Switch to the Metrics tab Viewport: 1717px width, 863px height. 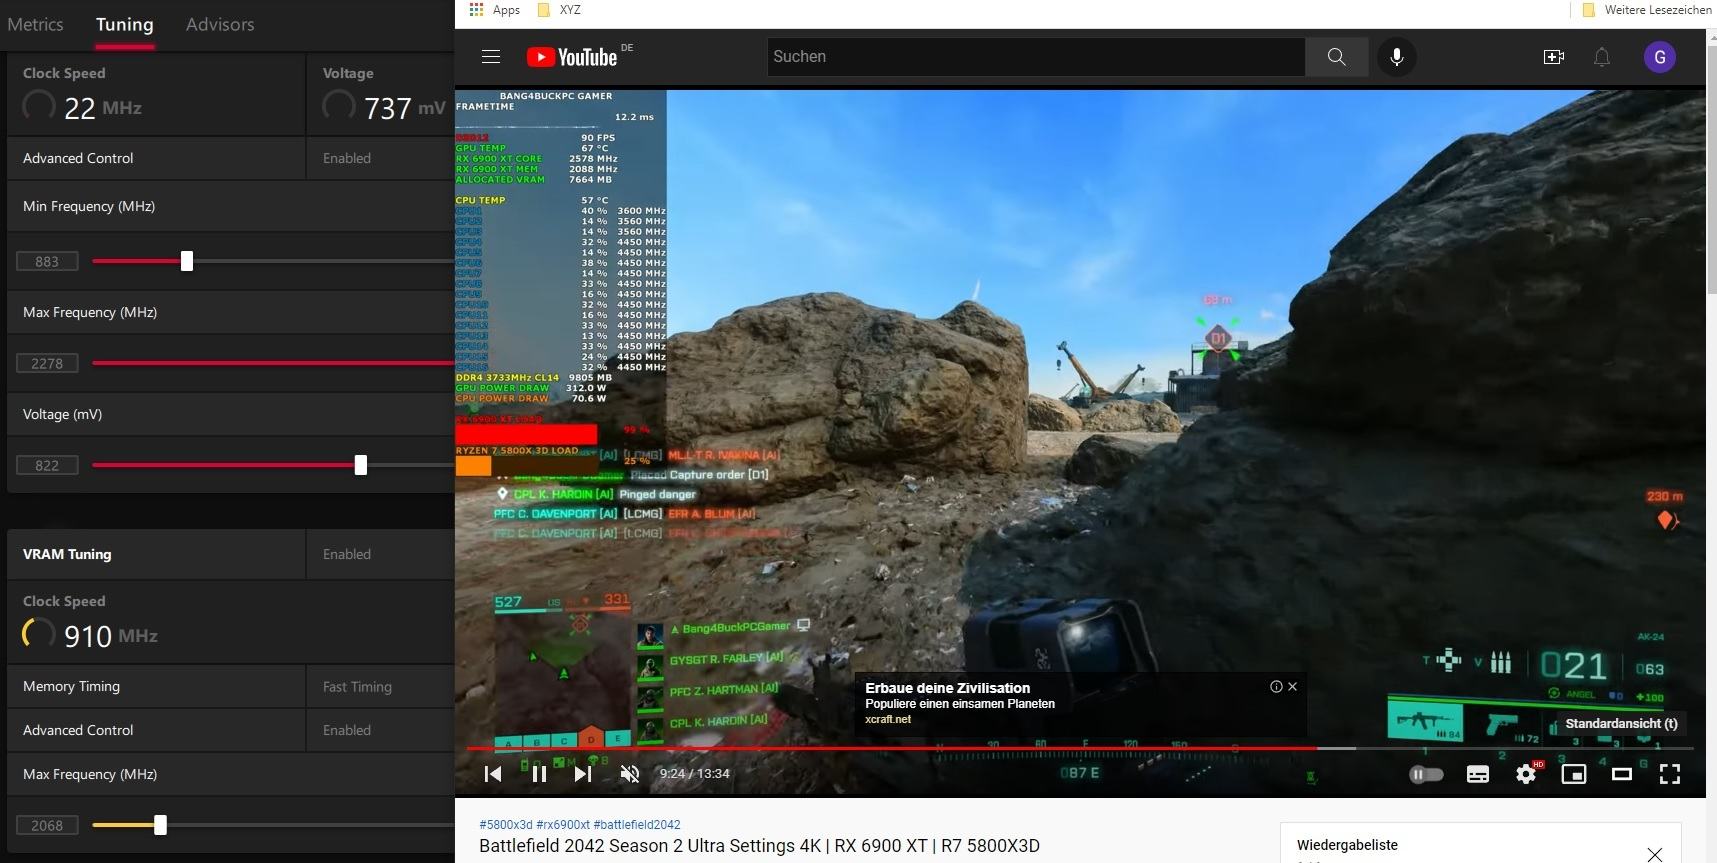(x=35, y=24)
